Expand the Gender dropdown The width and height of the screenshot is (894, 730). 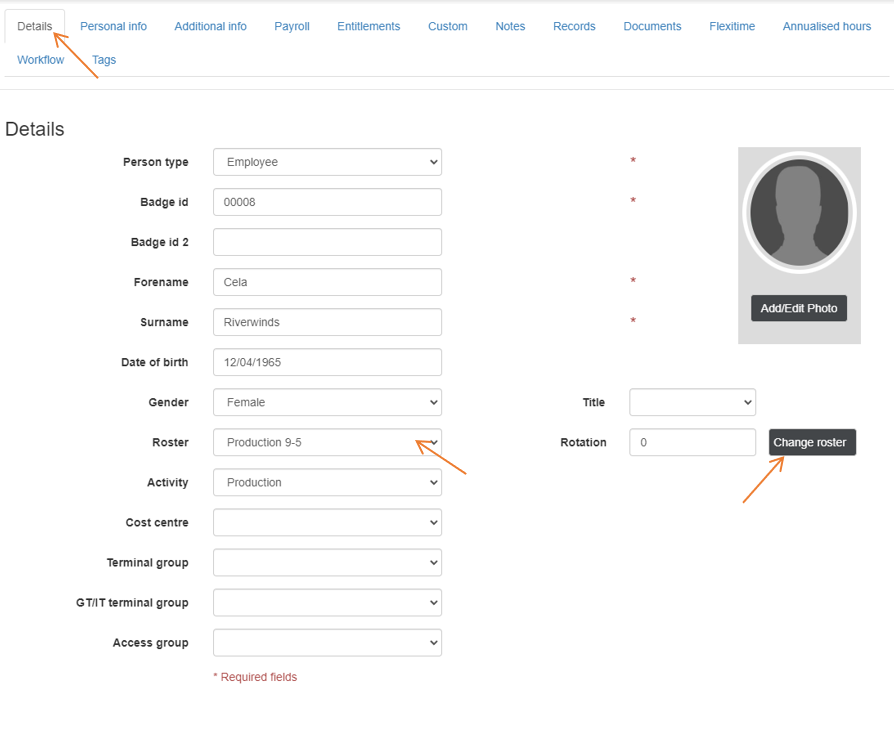[x=327, y=402]
